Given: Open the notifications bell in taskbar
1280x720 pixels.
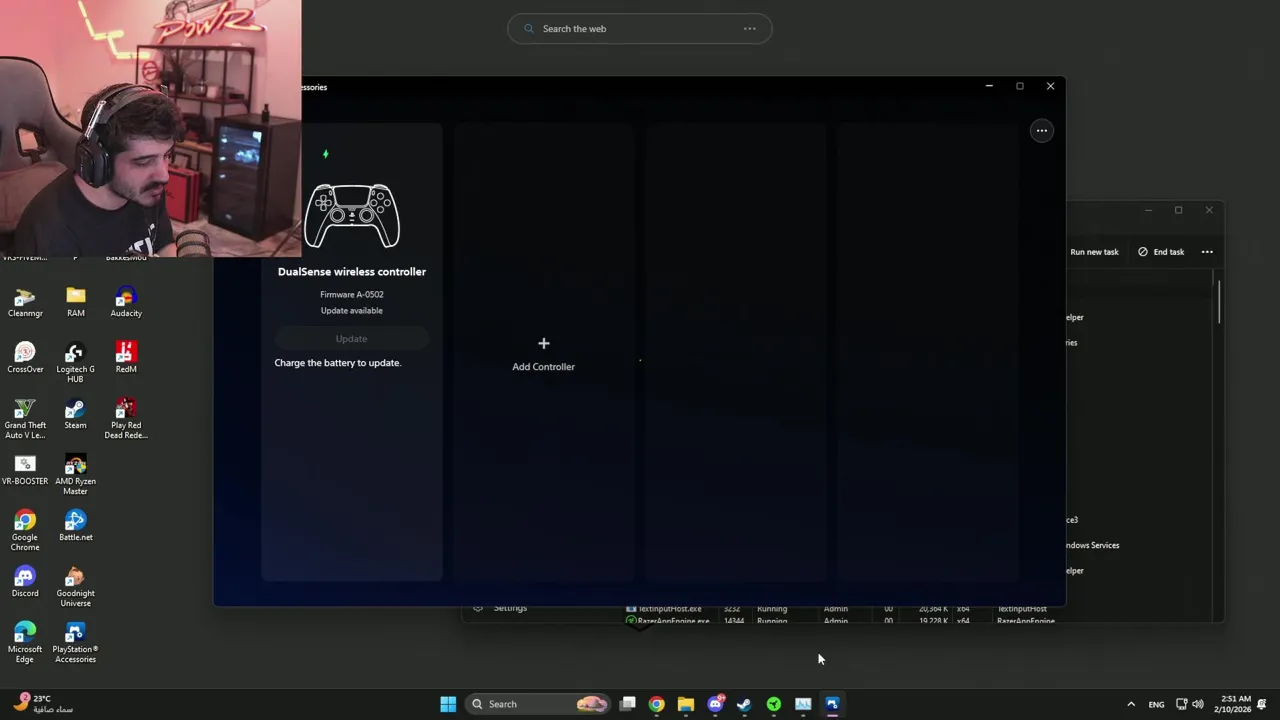Looking at the screenshot, I should [1263, 704].
